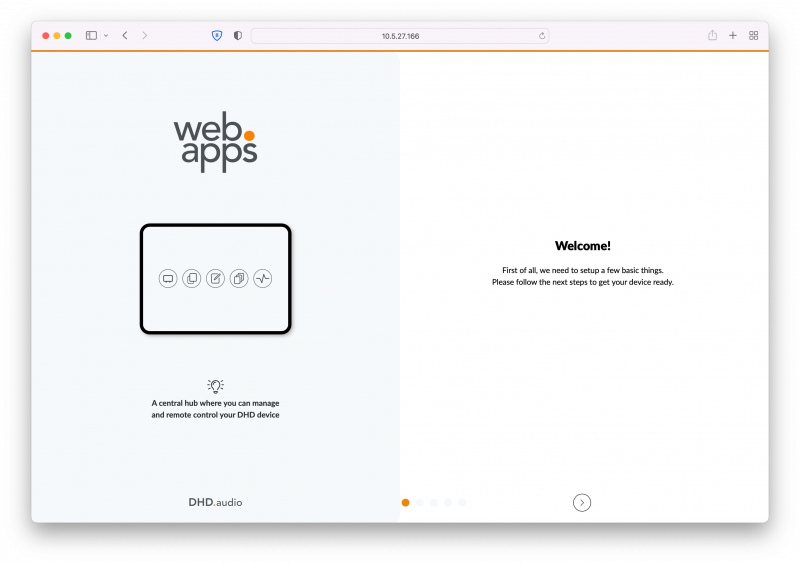
Task: Show the tab overview grid icon
Action: pyautogui.click(x=754, y=35)
